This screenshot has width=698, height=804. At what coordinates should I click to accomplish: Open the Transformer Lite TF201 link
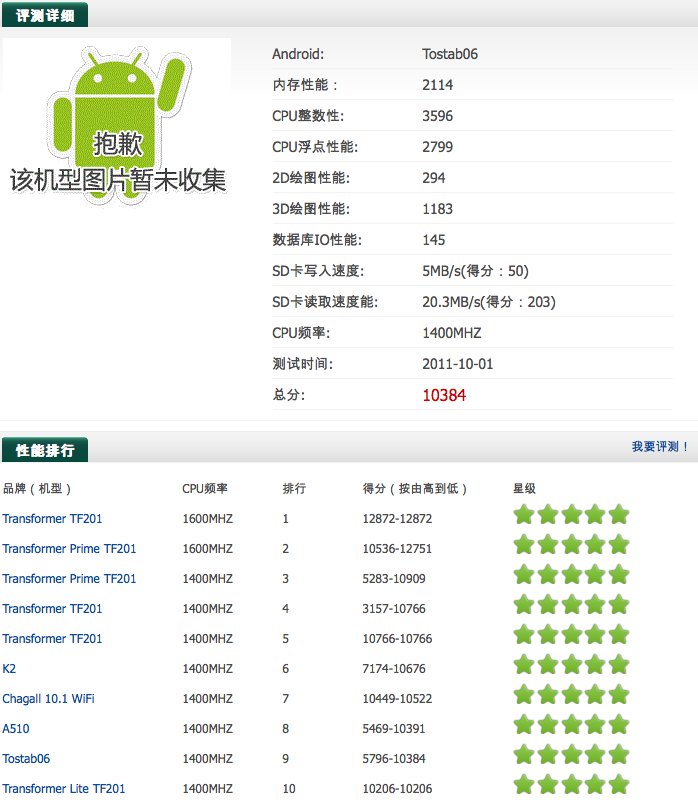pos(64,789)
